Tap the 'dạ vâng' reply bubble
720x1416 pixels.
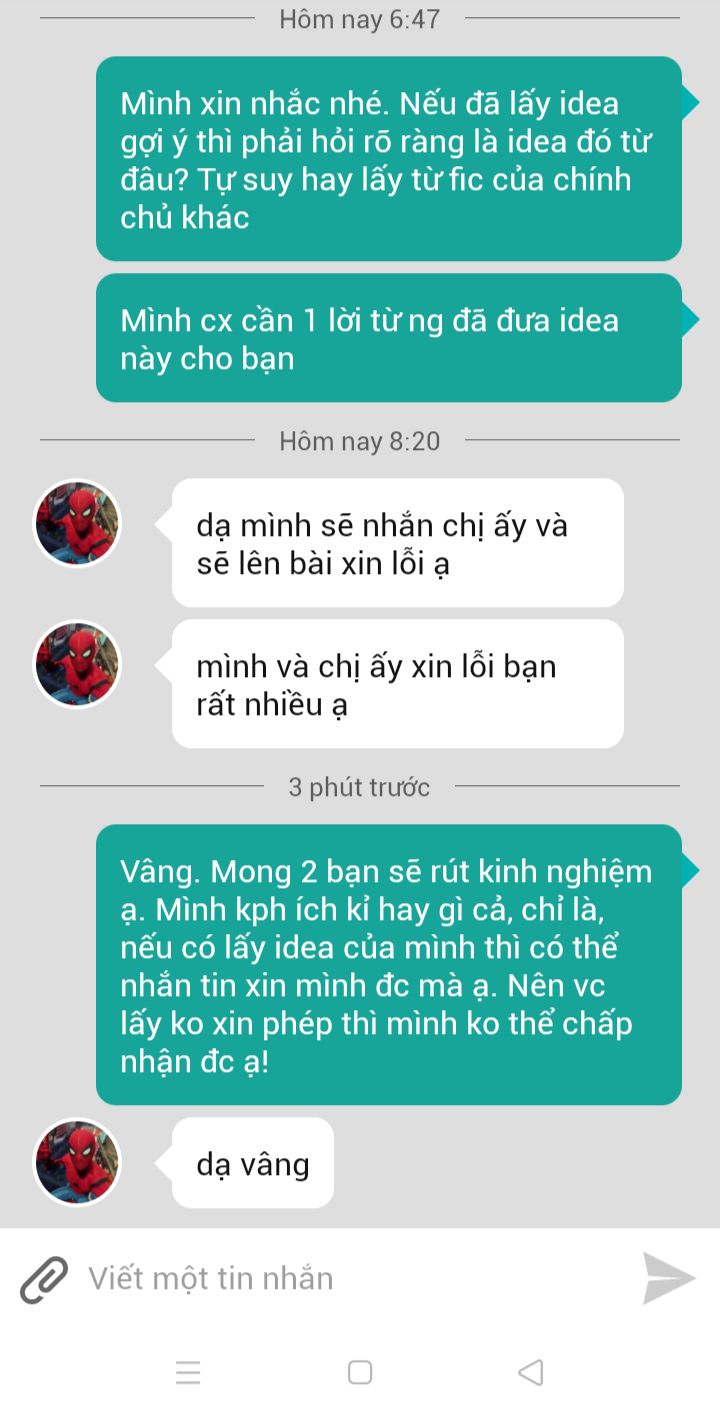pos(253,1163)
